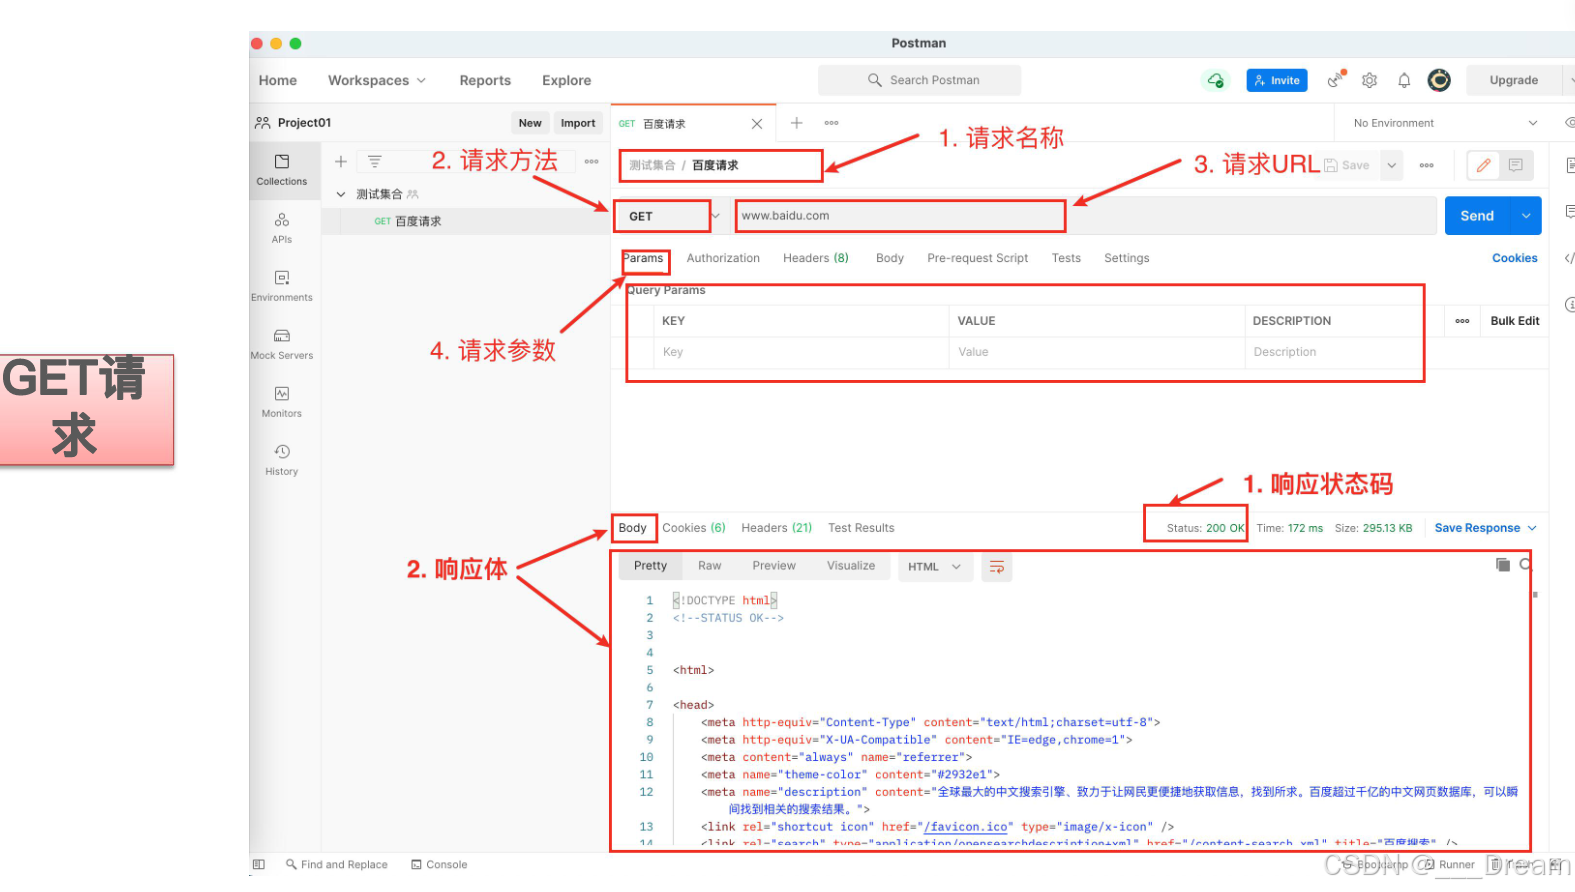Click Import button

(578, 123)
